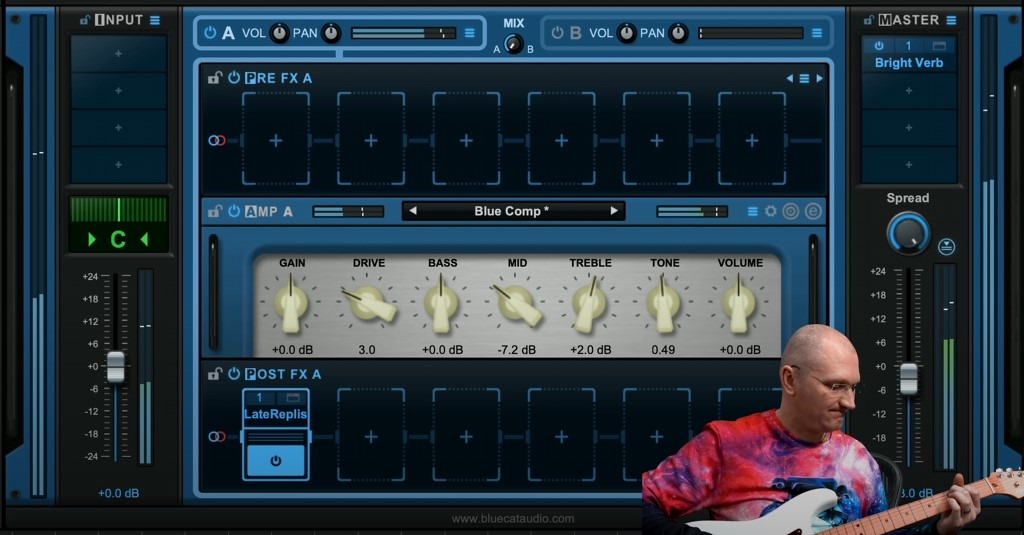Open Bright Verb plugin in MASTER
1024x535 pixels.
(x=908, y=63)
